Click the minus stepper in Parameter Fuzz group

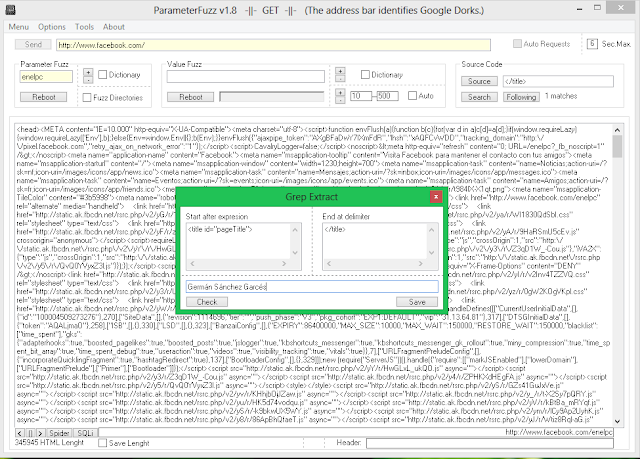88,80
